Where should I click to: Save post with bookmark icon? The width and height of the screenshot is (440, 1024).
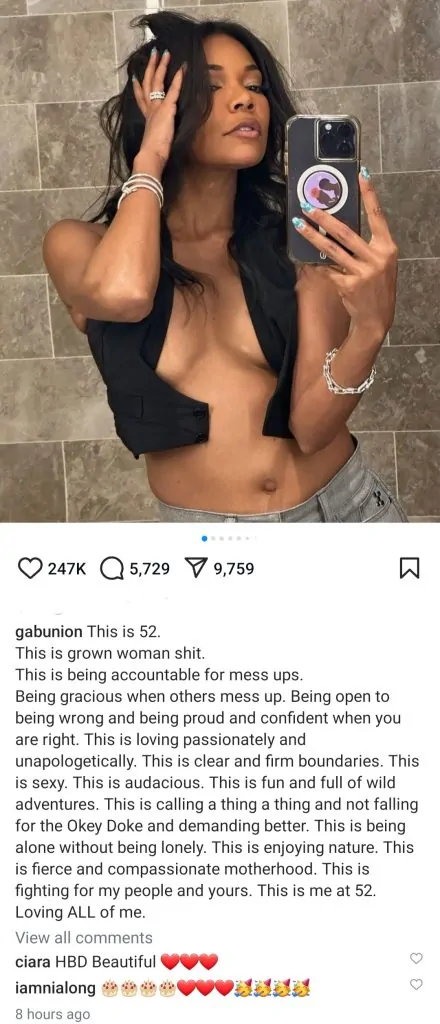tap(408, 569)
